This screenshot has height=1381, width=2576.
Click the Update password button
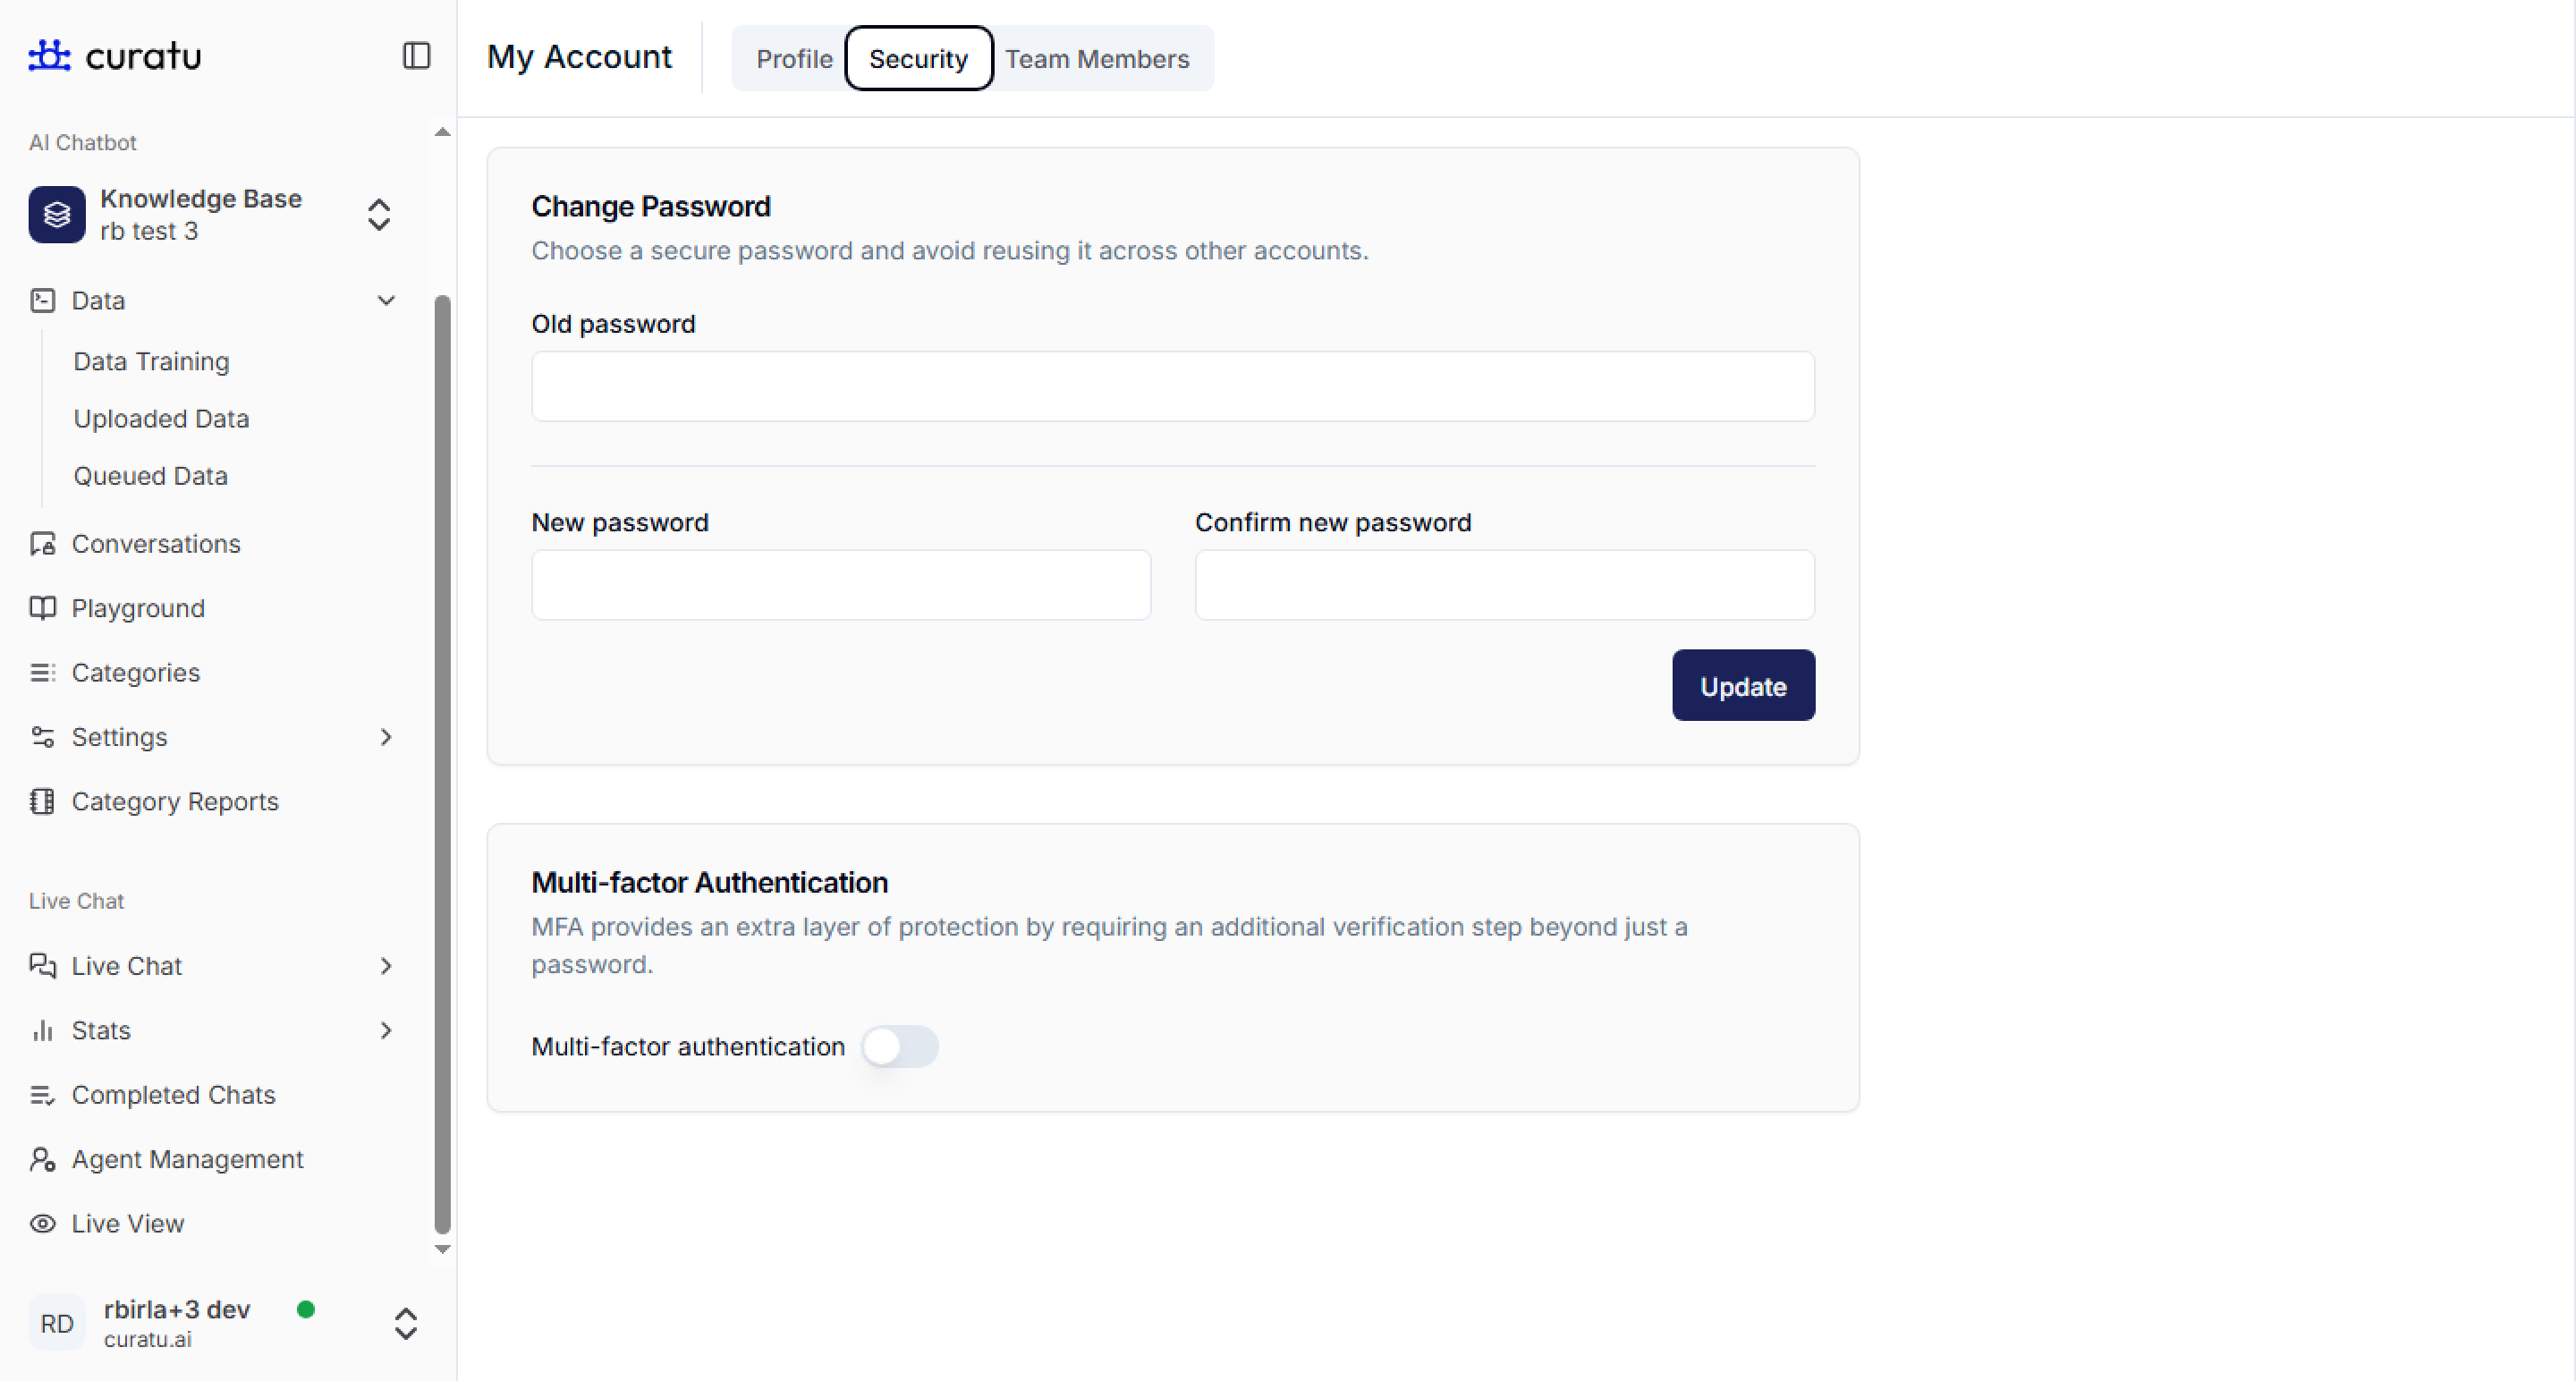1742,686
